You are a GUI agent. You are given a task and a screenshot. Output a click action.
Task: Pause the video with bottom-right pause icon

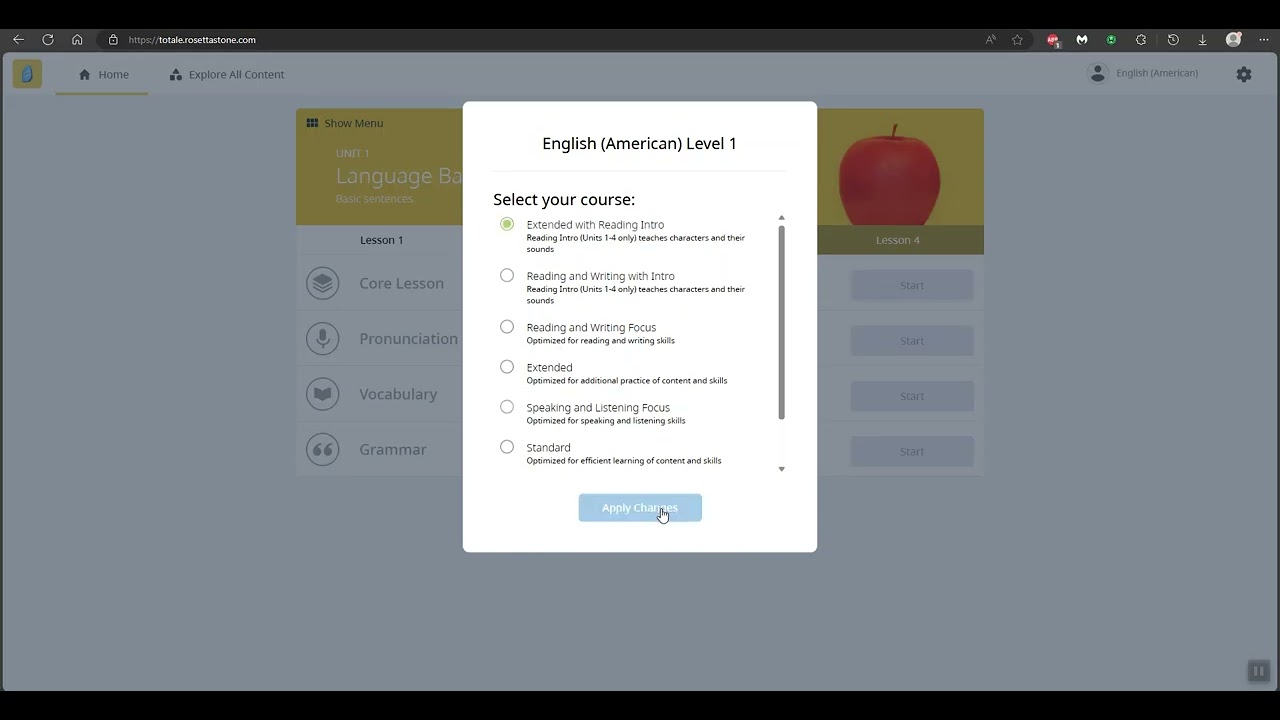1259,671
